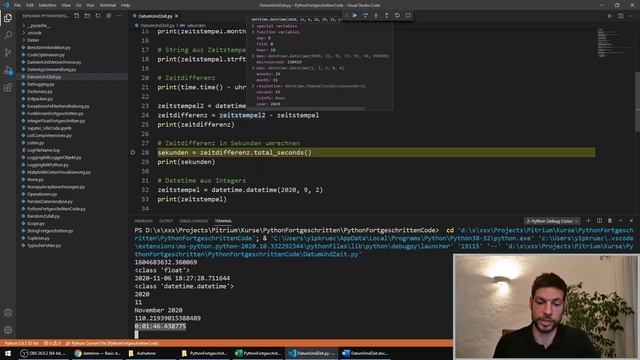Open the Edit menu
This screenshot has width=640, height=360.
pos(30,5)
